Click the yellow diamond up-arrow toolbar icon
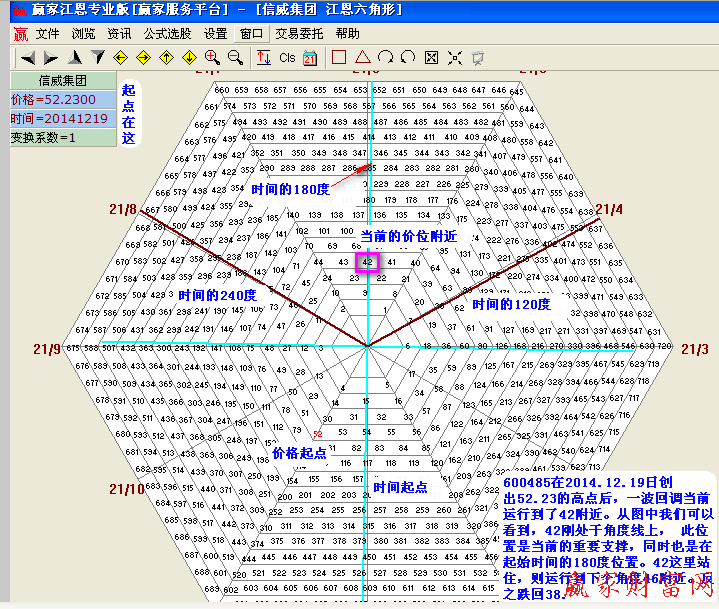The width and height of the screenshot is (719, 609). click(x=167, y=57)
